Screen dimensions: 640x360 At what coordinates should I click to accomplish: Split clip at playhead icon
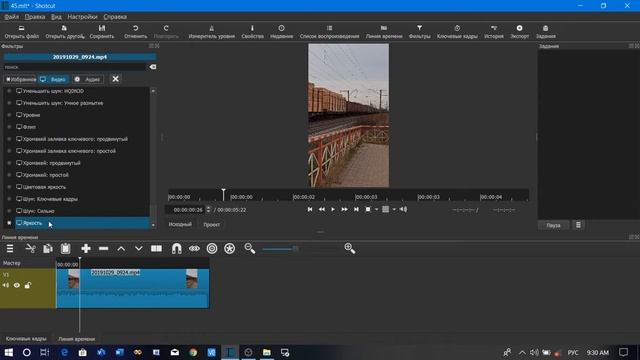click(x=156, y=249)
